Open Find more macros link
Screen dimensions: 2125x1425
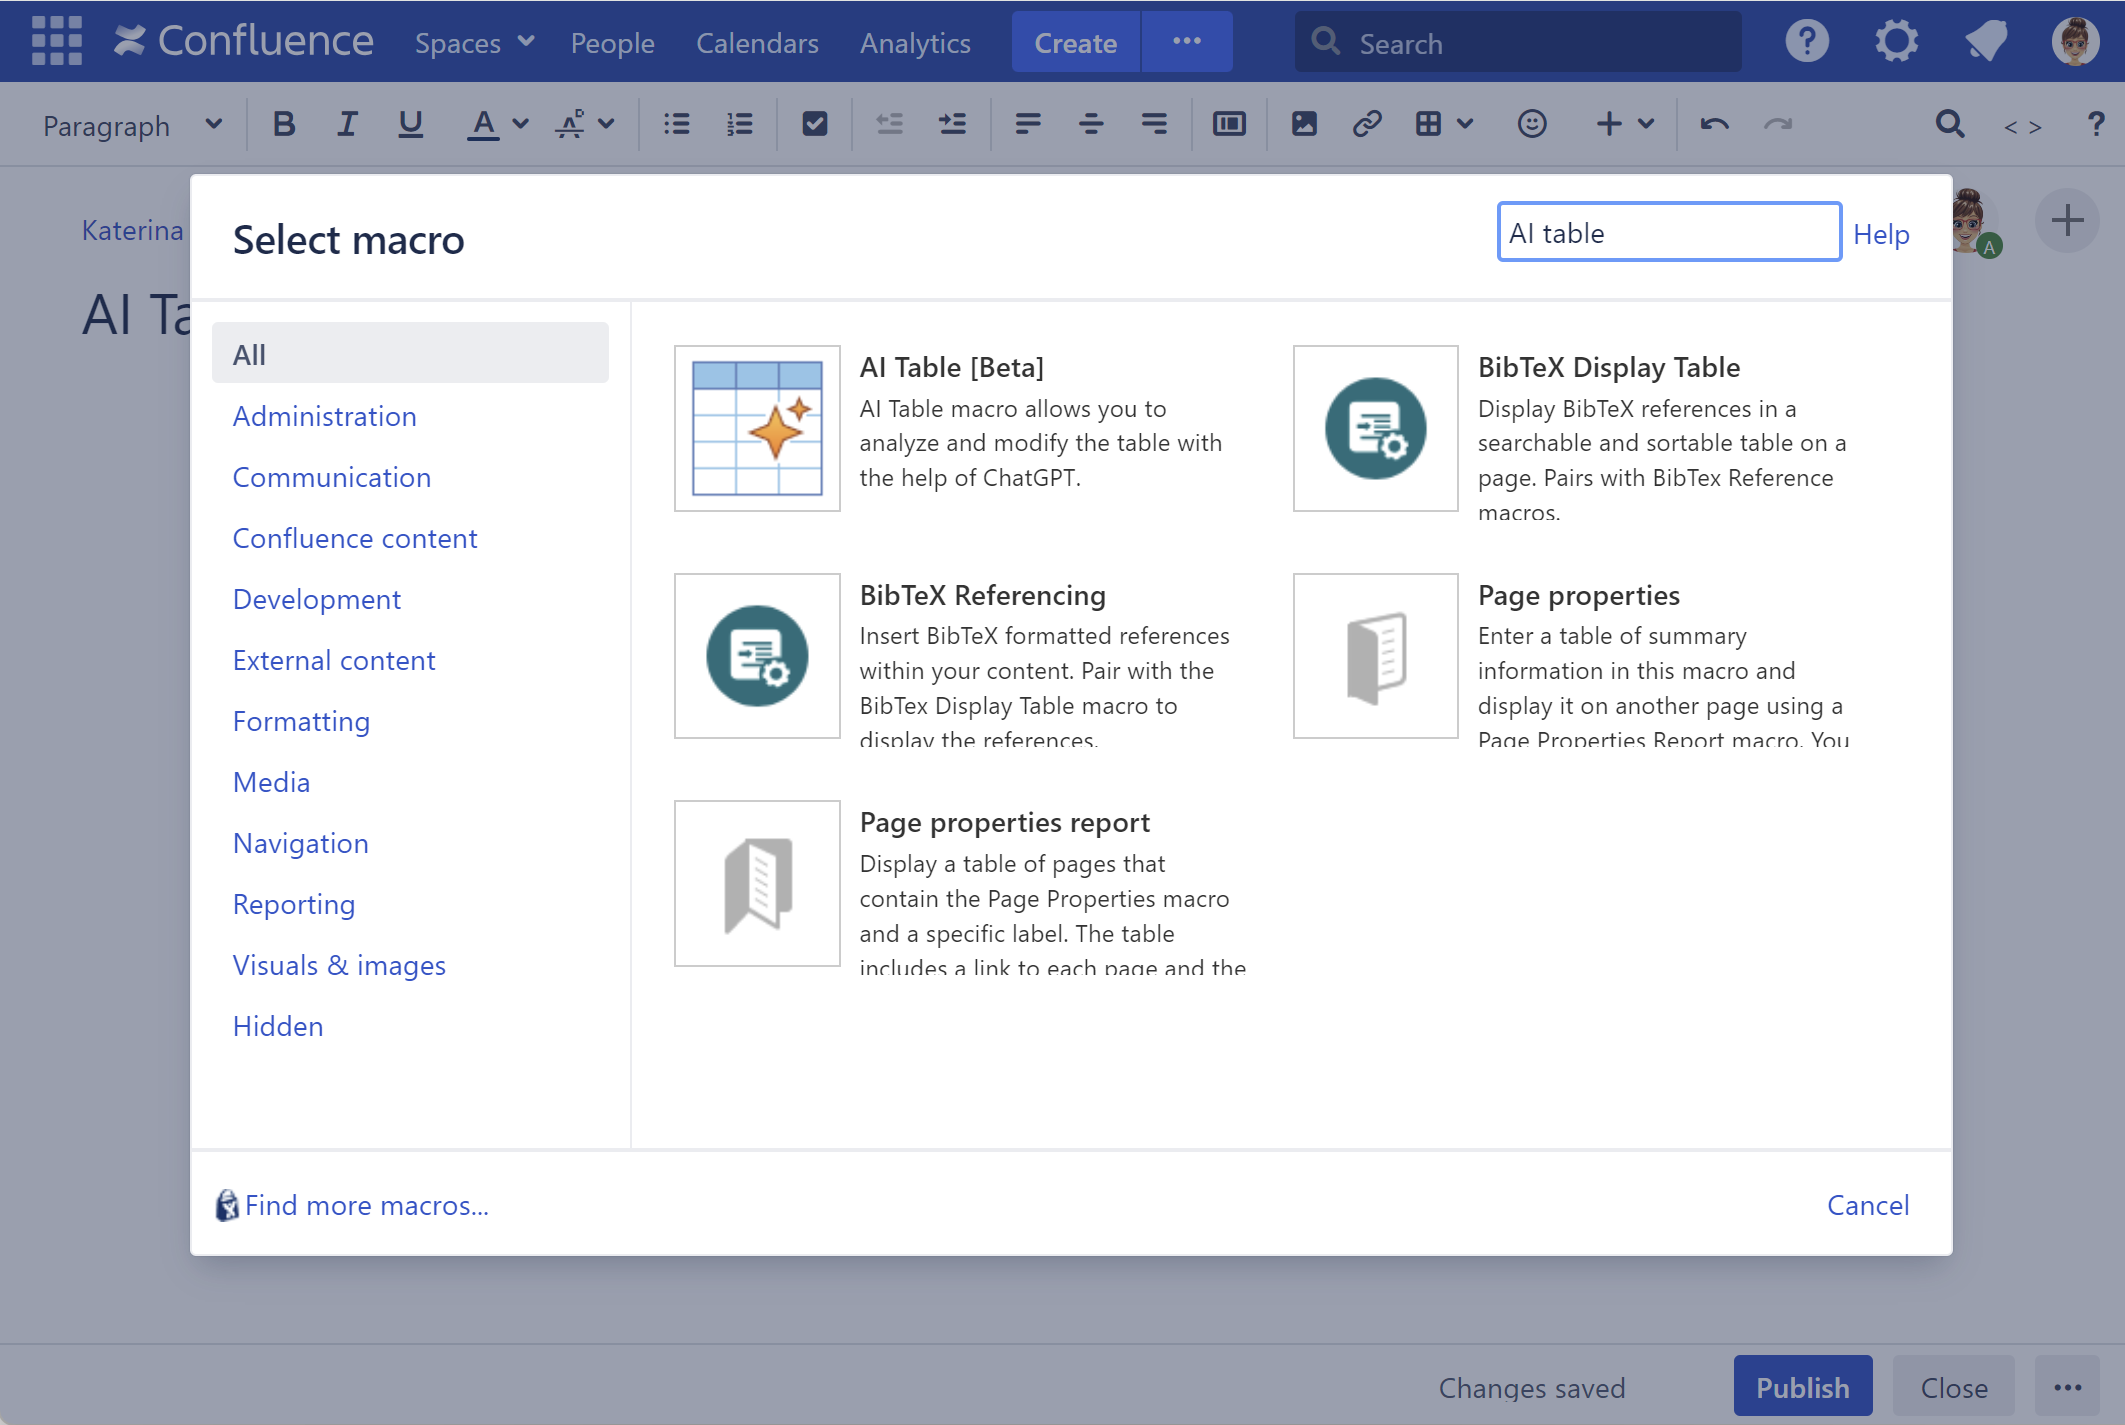pyautogui.click(x=366, y=1205)
